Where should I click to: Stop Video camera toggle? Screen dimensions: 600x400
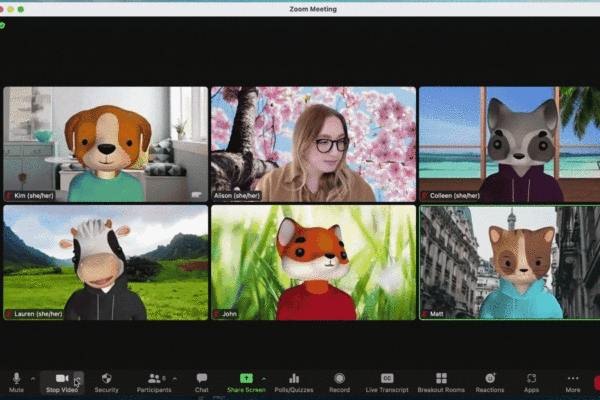(x=60, y=379)
